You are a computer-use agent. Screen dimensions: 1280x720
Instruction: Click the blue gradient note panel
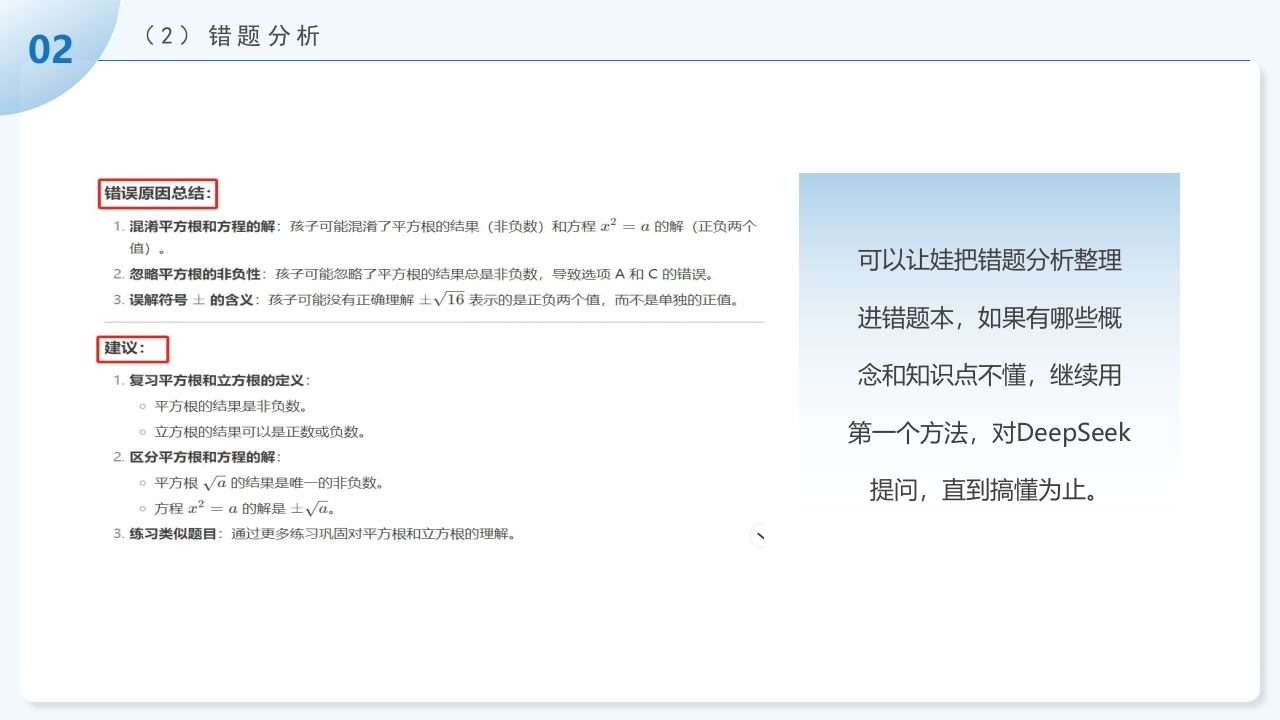pyautogui.click(x=989, y=340)
